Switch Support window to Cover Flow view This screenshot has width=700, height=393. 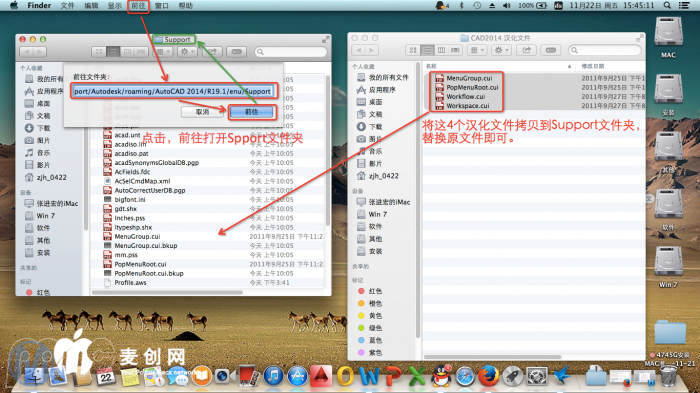pyautogui.click(x=141, y=52)
